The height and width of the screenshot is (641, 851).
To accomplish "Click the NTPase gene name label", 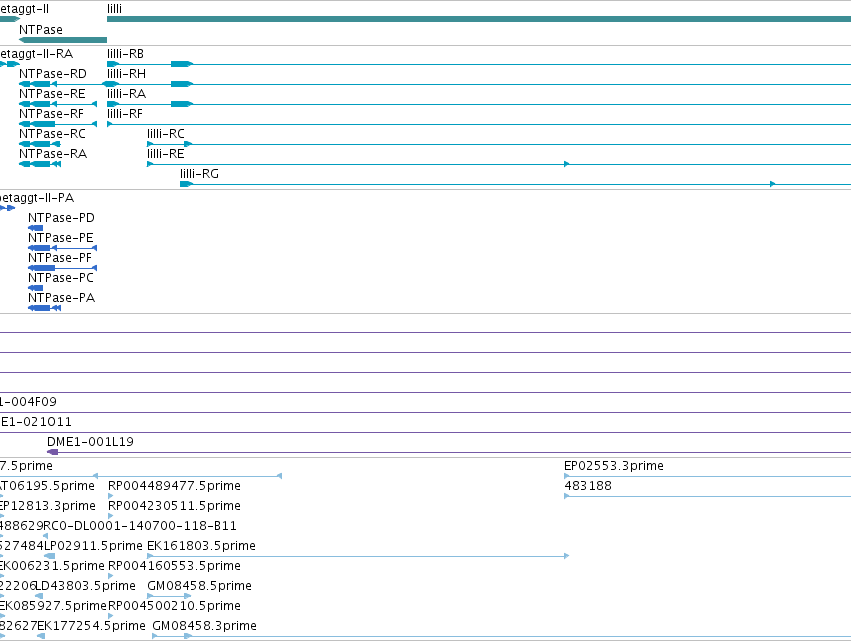I will [x=41, y=30].
